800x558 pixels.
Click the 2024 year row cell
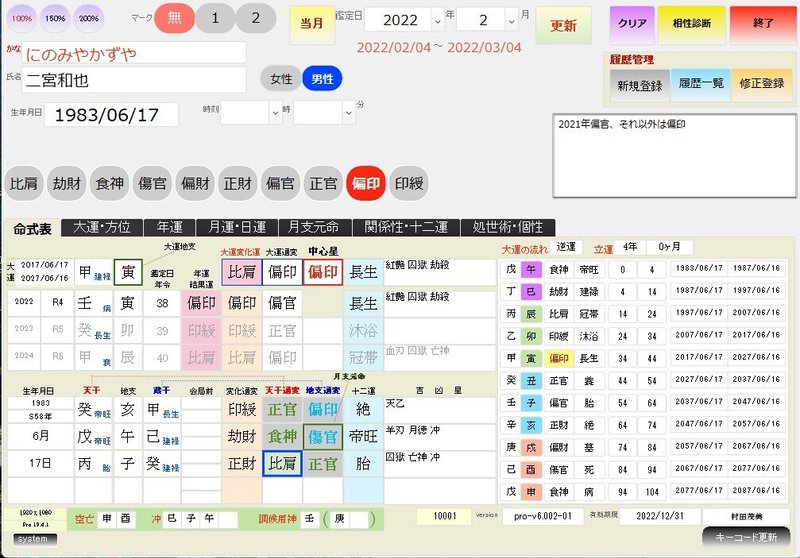(x=24, y=357)
